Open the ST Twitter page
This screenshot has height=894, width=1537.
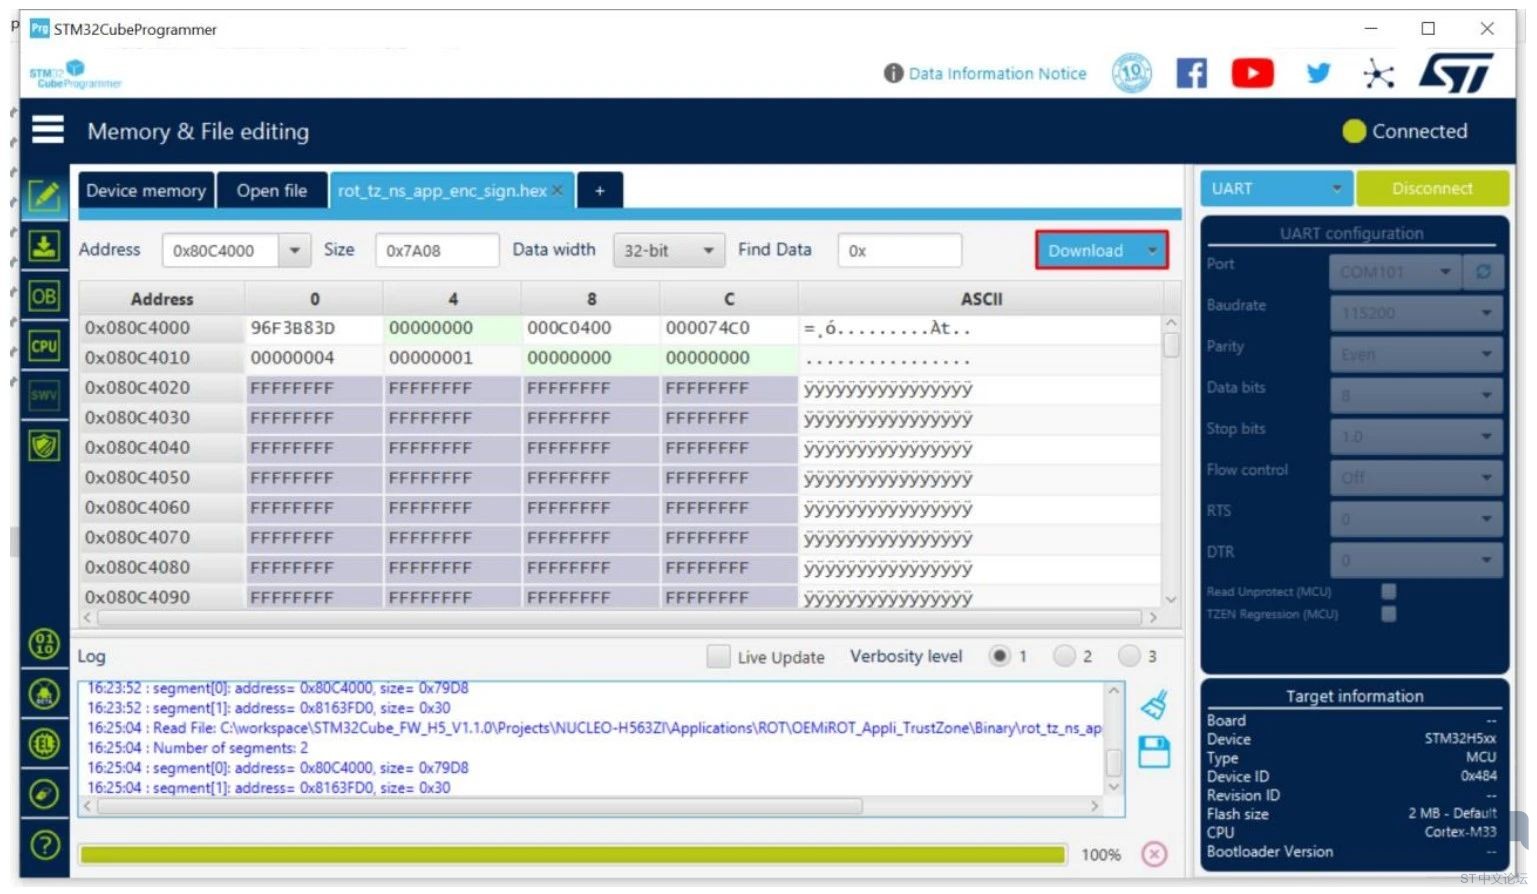[1319, 73]
